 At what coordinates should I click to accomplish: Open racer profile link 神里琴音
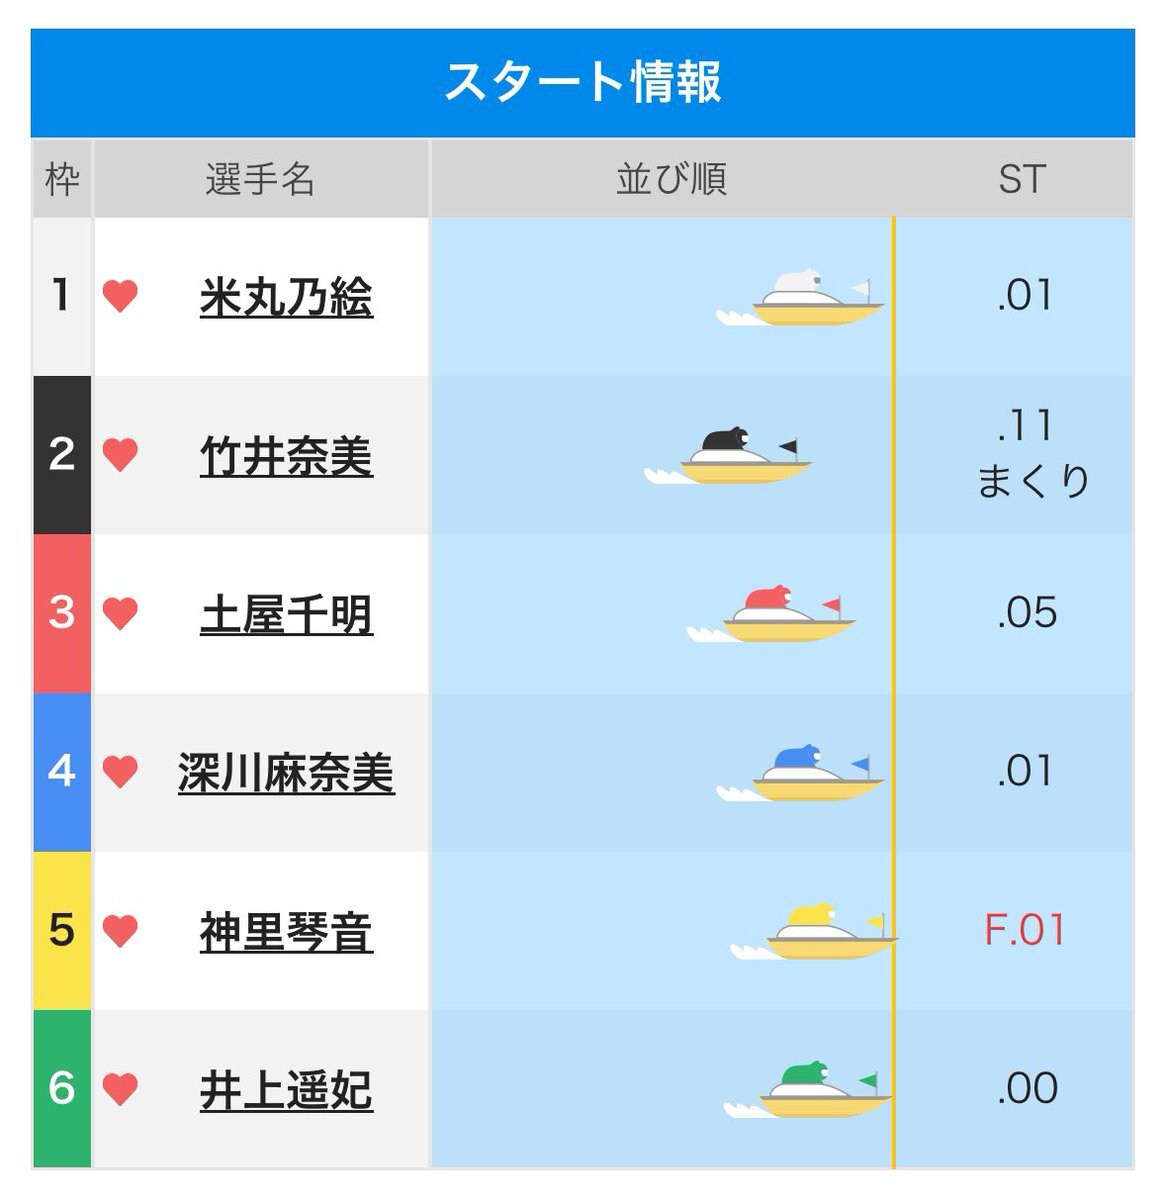[x=286, y=932]
